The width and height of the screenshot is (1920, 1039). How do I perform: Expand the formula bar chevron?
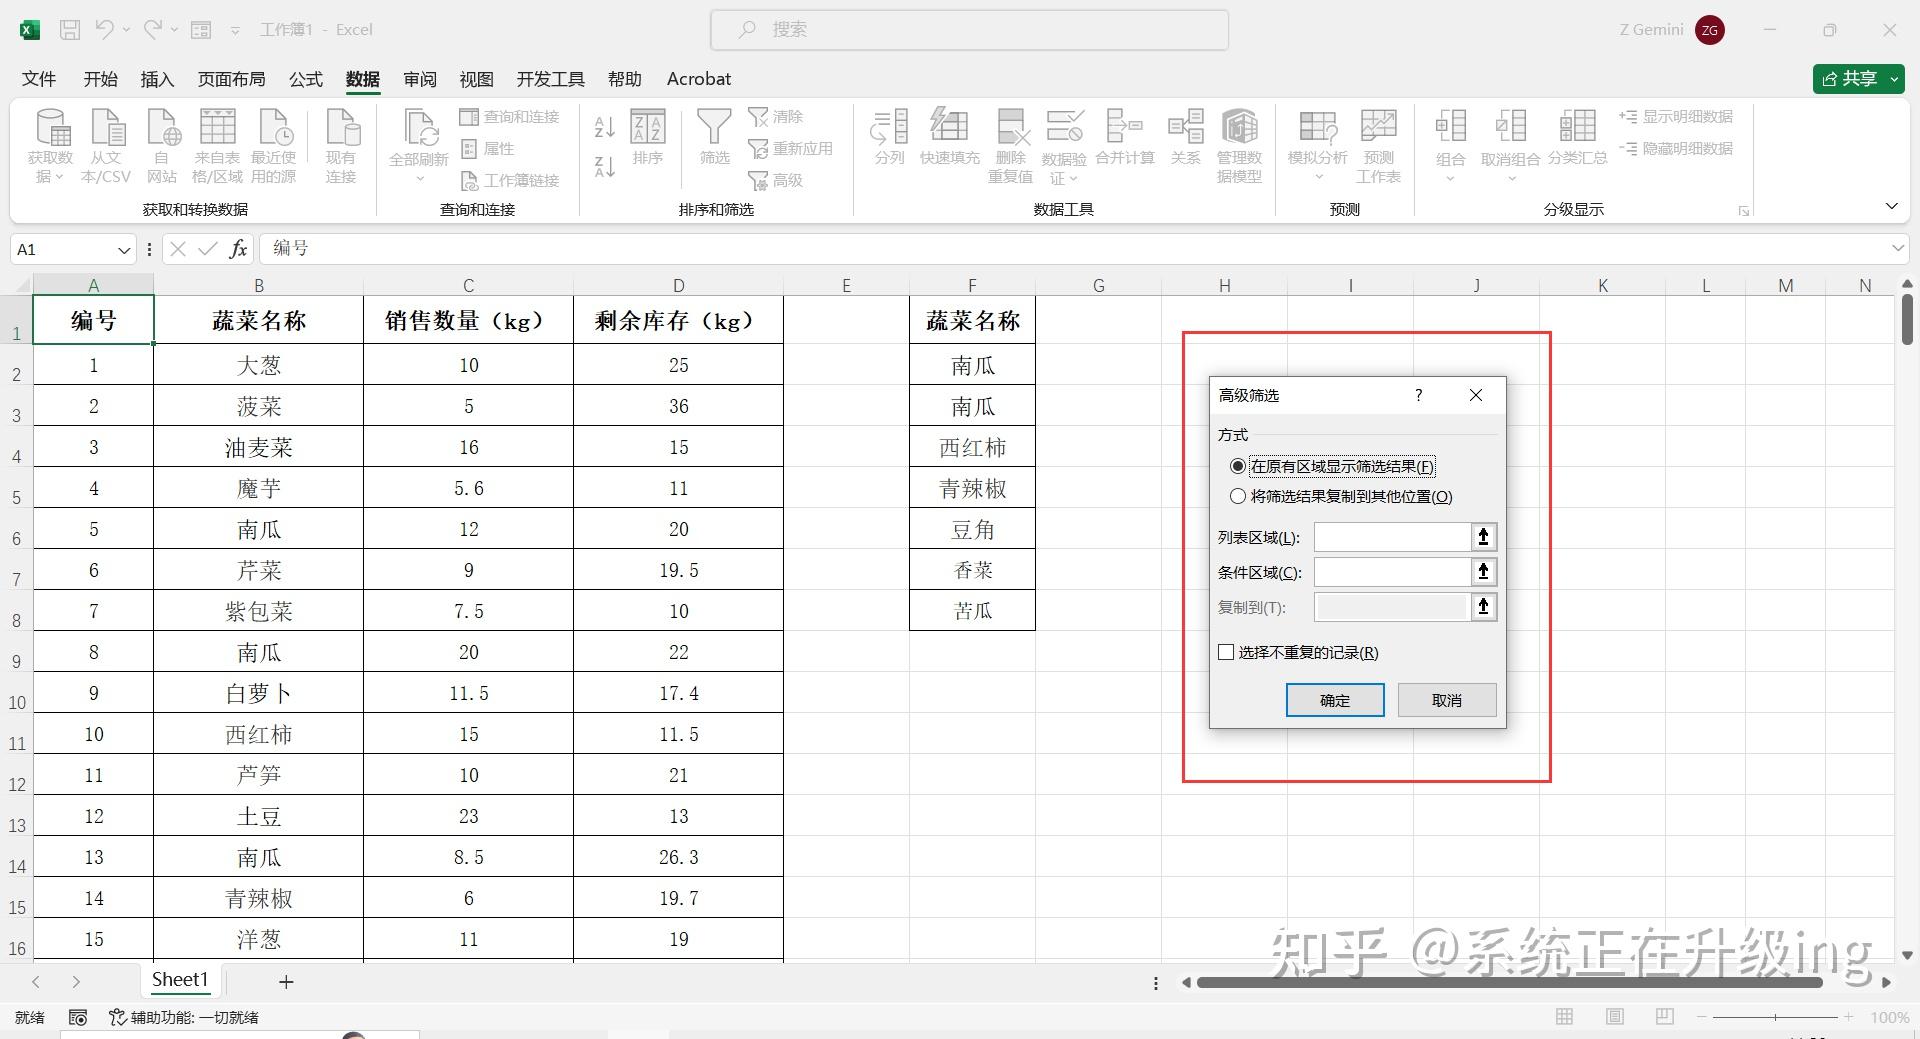pos(1897,248)
